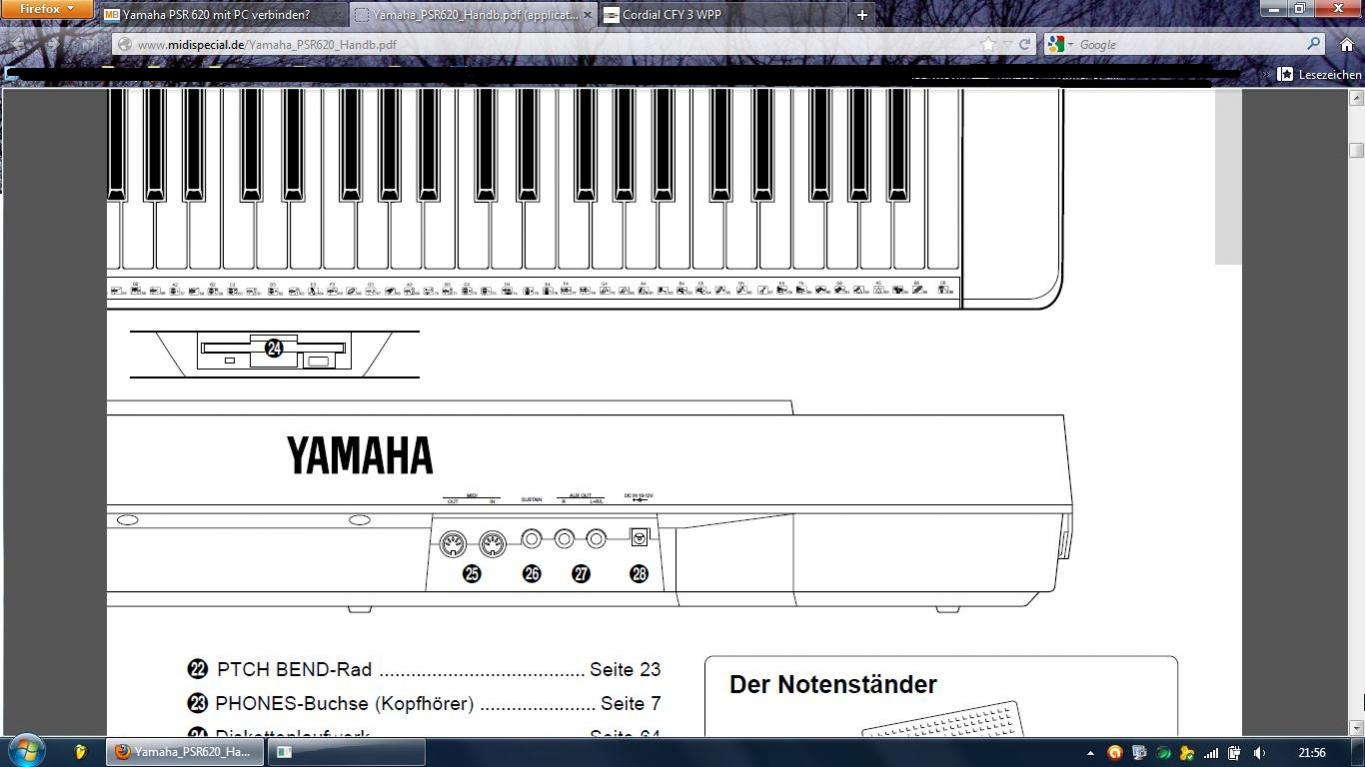Click the Google search input field
The image size is (1365, 767).
click(x=1190, y=45)
